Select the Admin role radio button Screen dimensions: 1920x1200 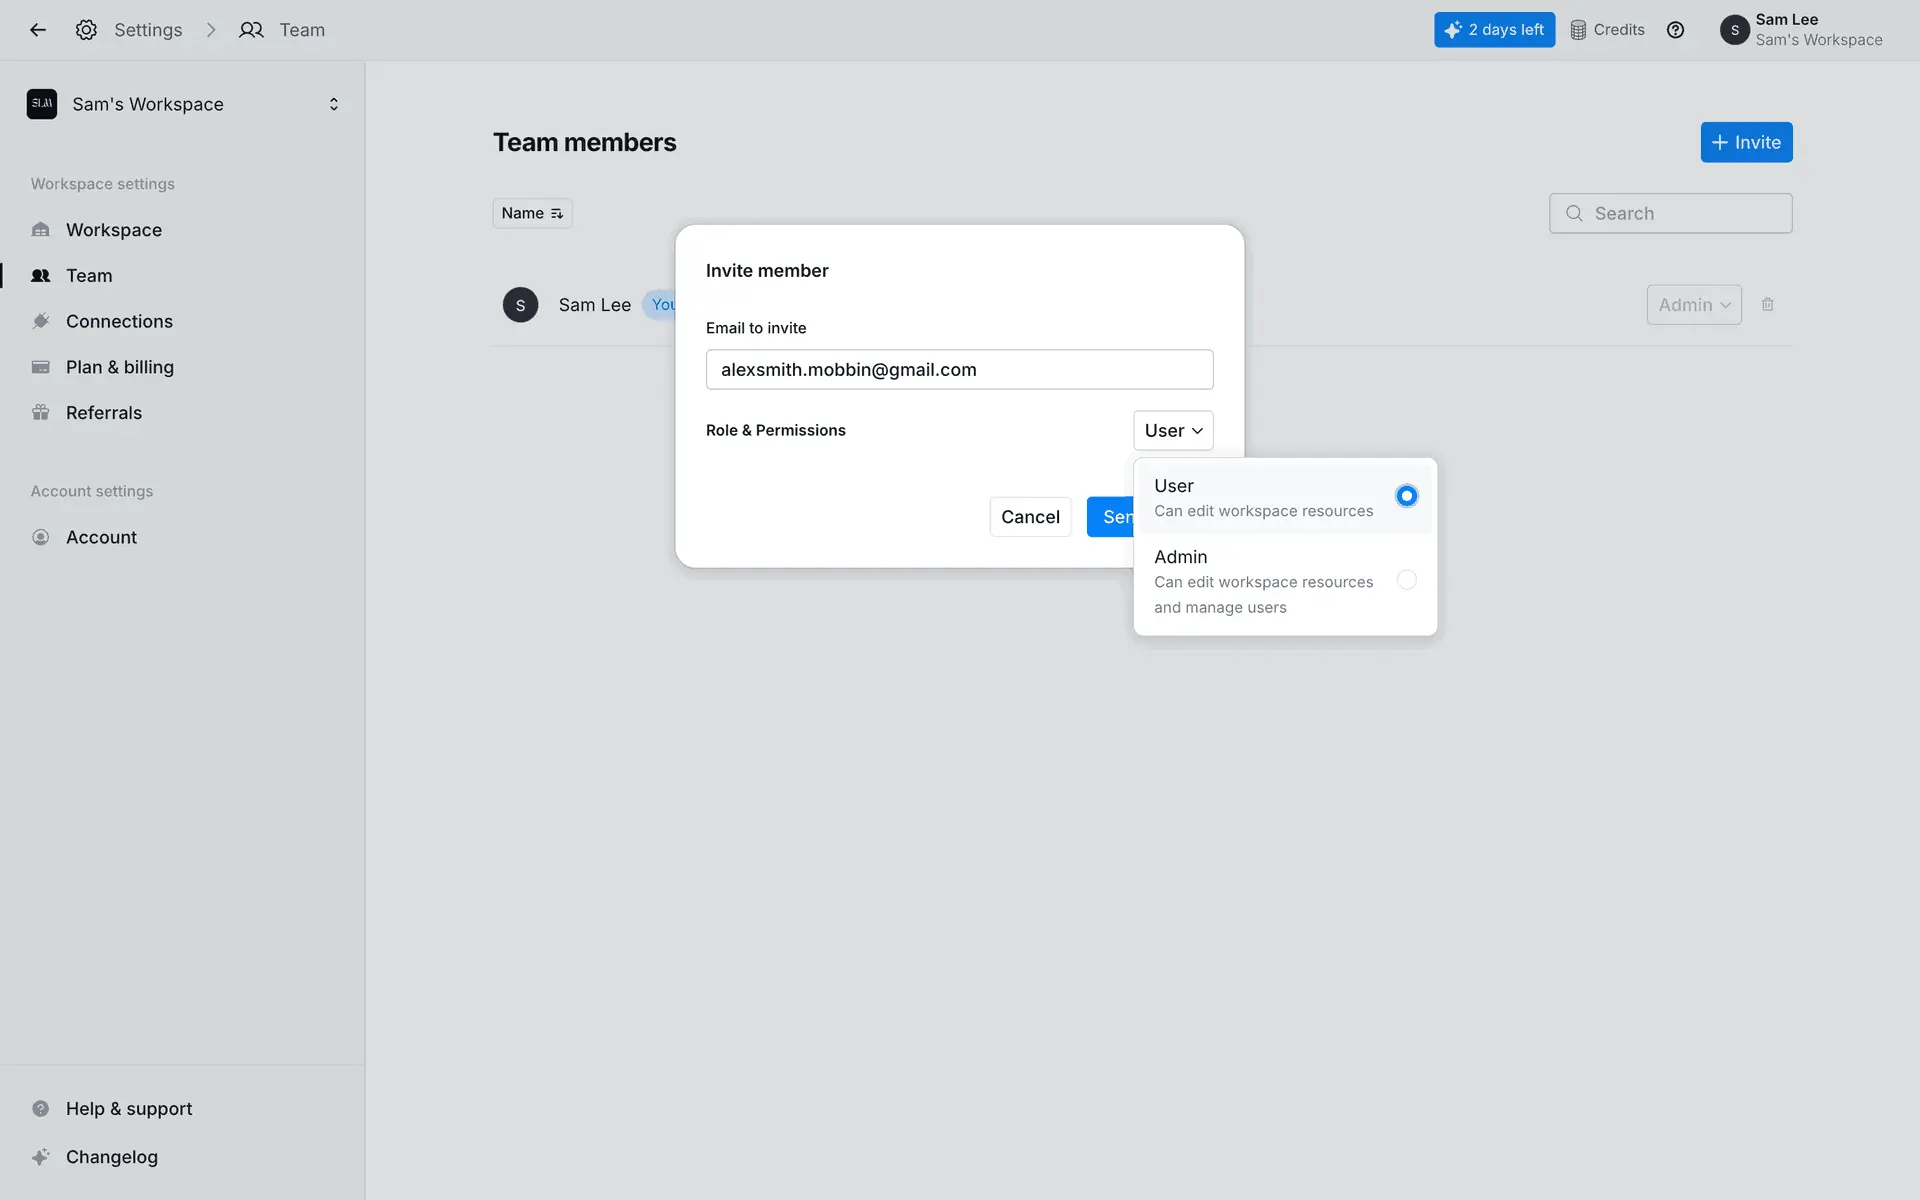click(x=1406, y=580)
